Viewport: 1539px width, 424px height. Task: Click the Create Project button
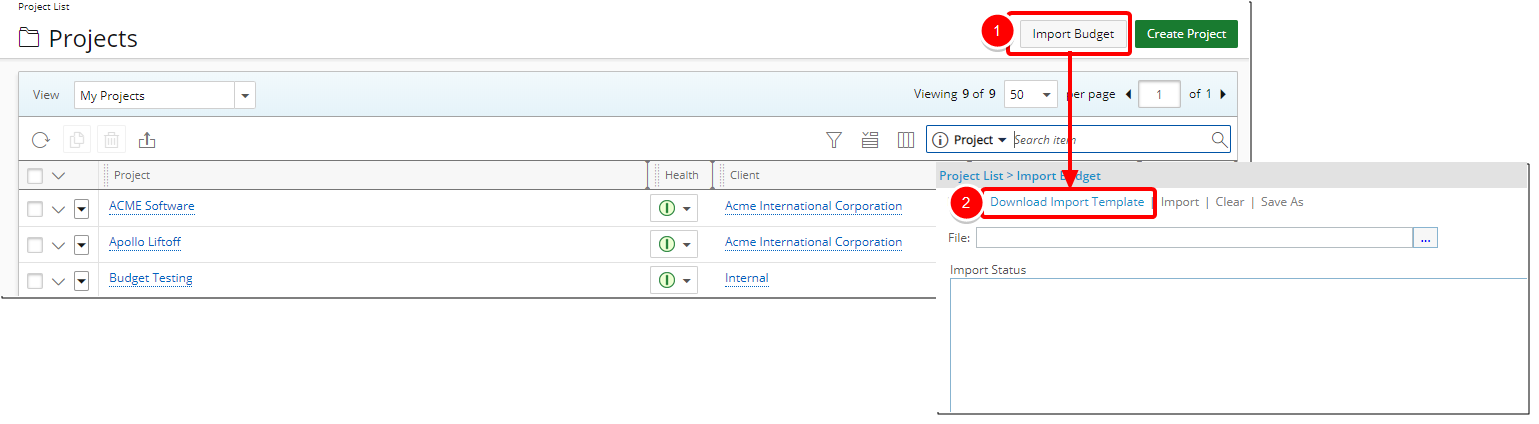click(1186, 34)
